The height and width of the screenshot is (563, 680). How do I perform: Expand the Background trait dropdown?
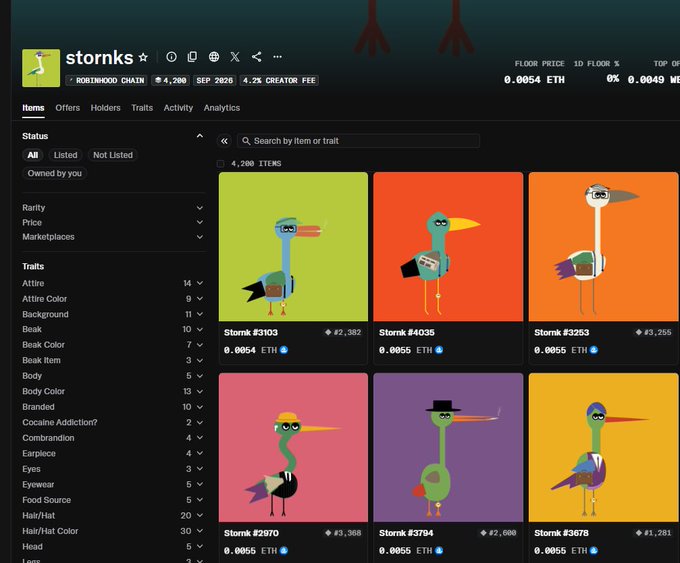pyautogui.click(x=113, y=314)
